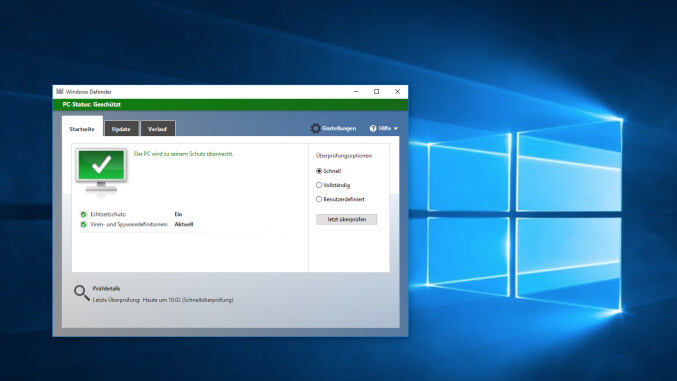Minimize the Windows Defender window
The height and width of the screenshot is (381, 677).
coord(356,92)
